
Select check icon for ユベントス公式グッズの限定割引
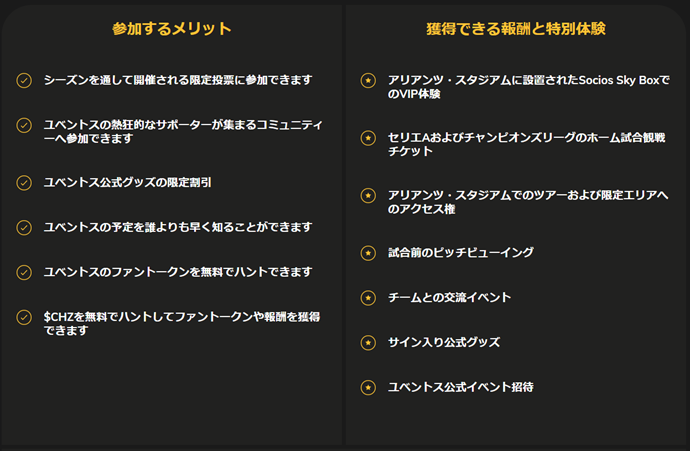[x=24, y=183]
